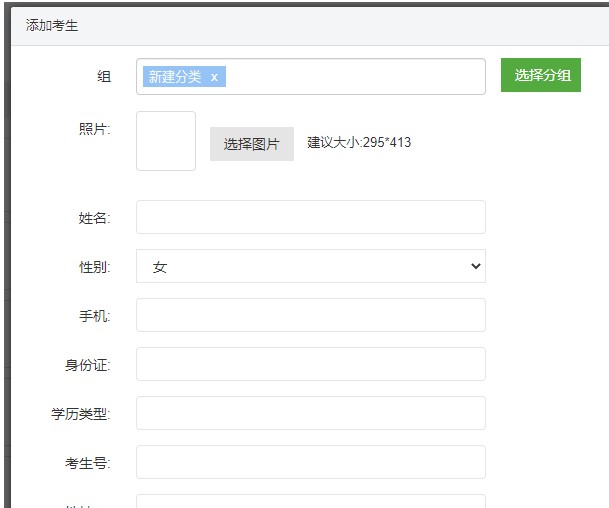The width and height of the screenshot is (609, 508).
Task: Click the 考生号 field label
Action: 88,463
